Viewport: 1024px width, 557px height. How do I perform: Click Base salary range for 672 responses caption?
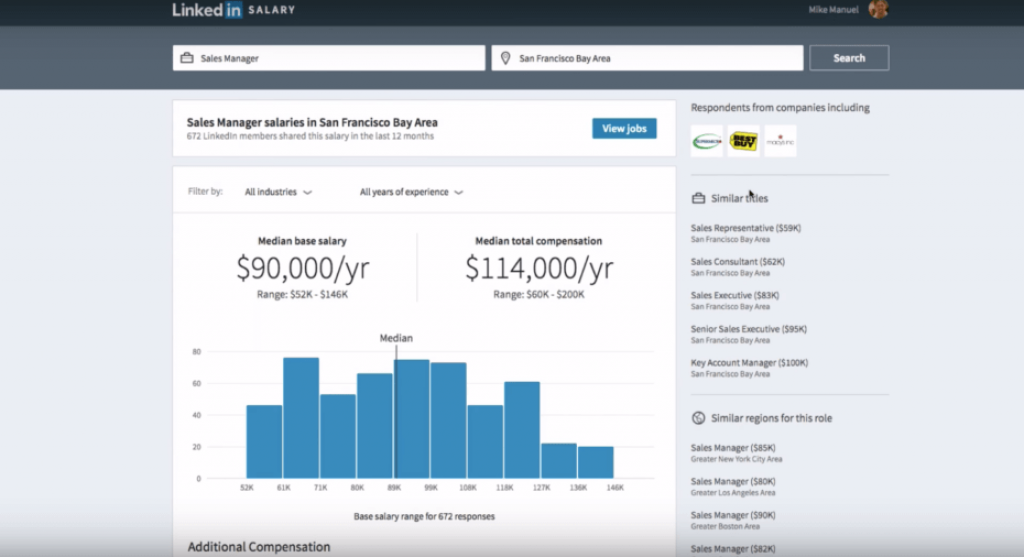tap(424, 517)
